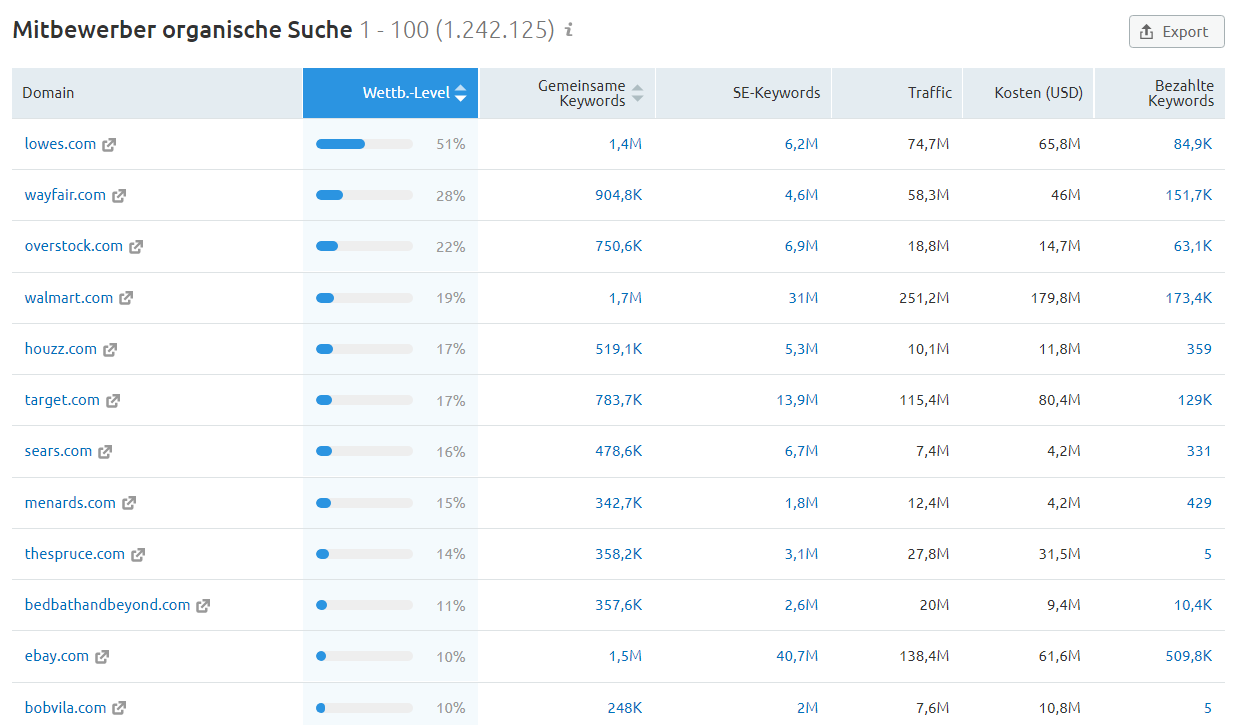Click the Export button

(x=1176, y=32)
